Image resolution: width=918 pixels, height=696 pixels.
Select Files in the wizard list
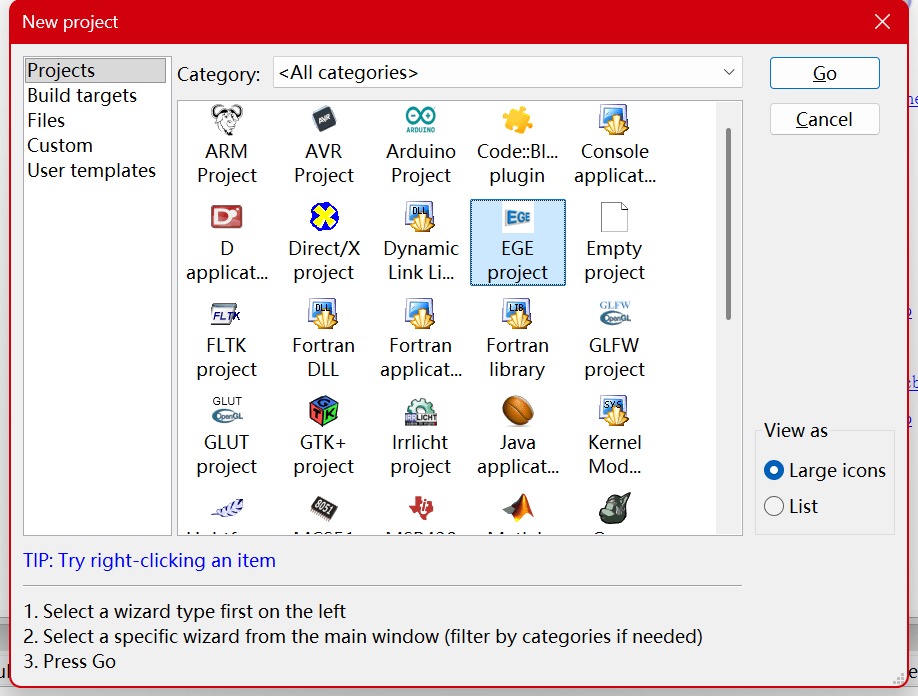pos(46,121)
